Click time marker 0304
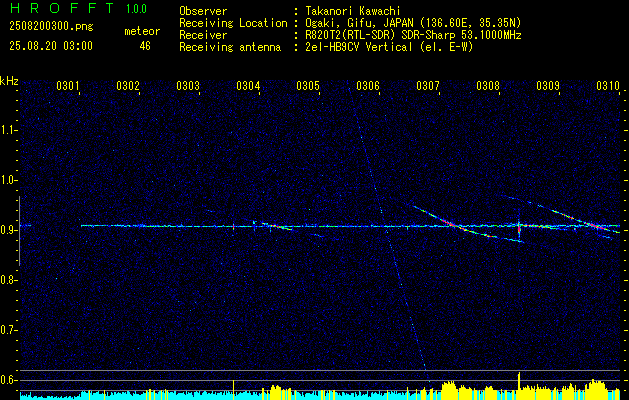This screenshot has height=400, width=629. point(248,86)
